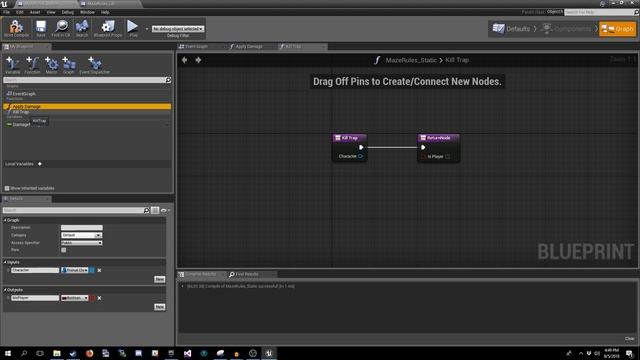Open the Details view options eye dropdown

[x=165, y=210]
